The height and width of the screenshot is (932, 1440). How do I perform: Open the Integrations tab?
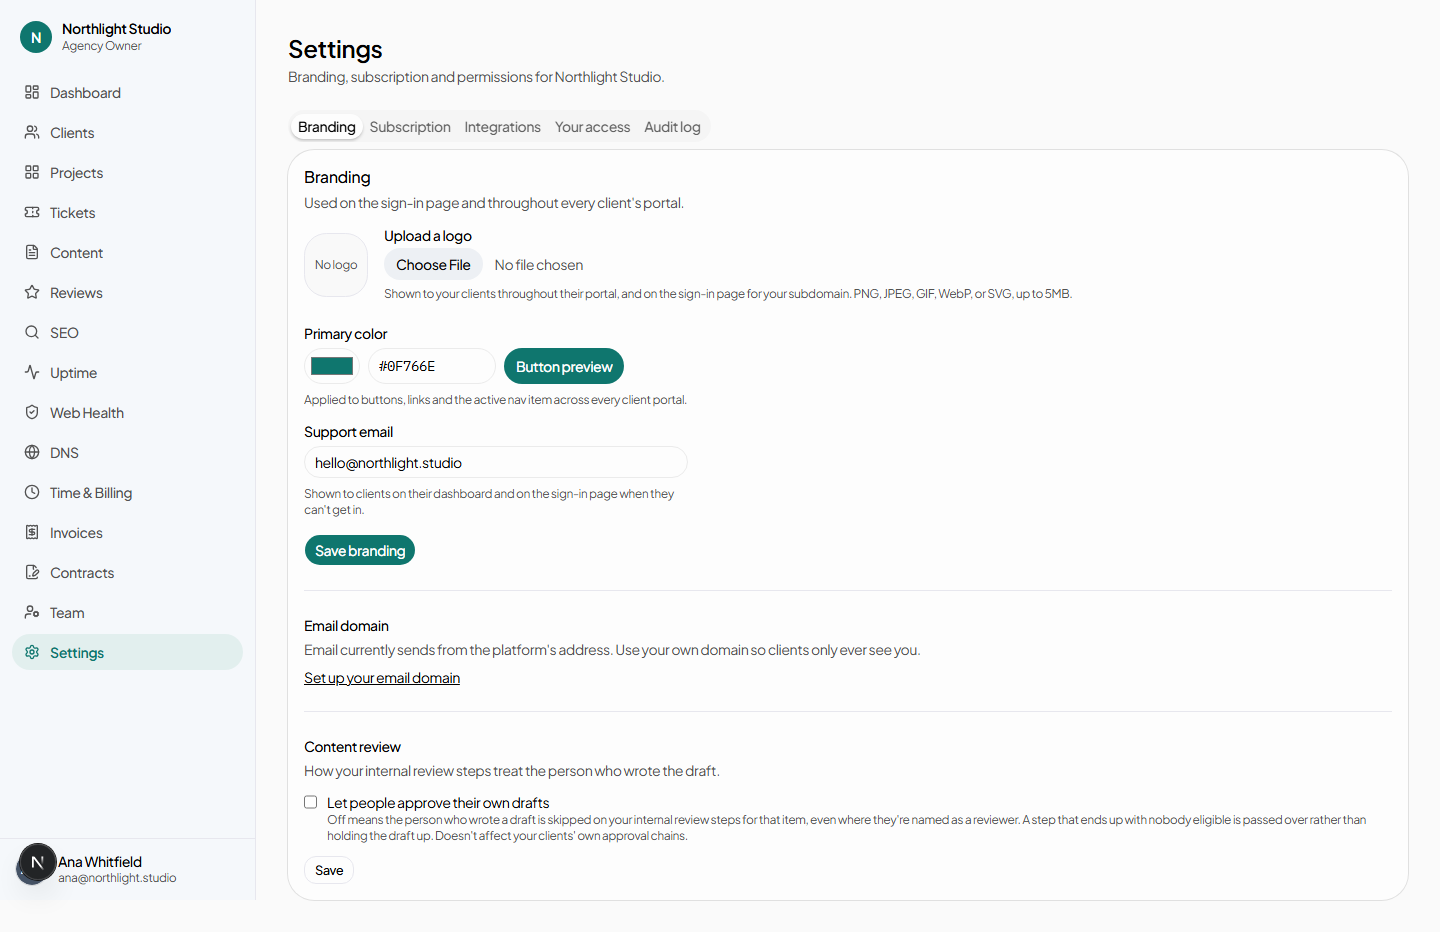coord(502,127)
